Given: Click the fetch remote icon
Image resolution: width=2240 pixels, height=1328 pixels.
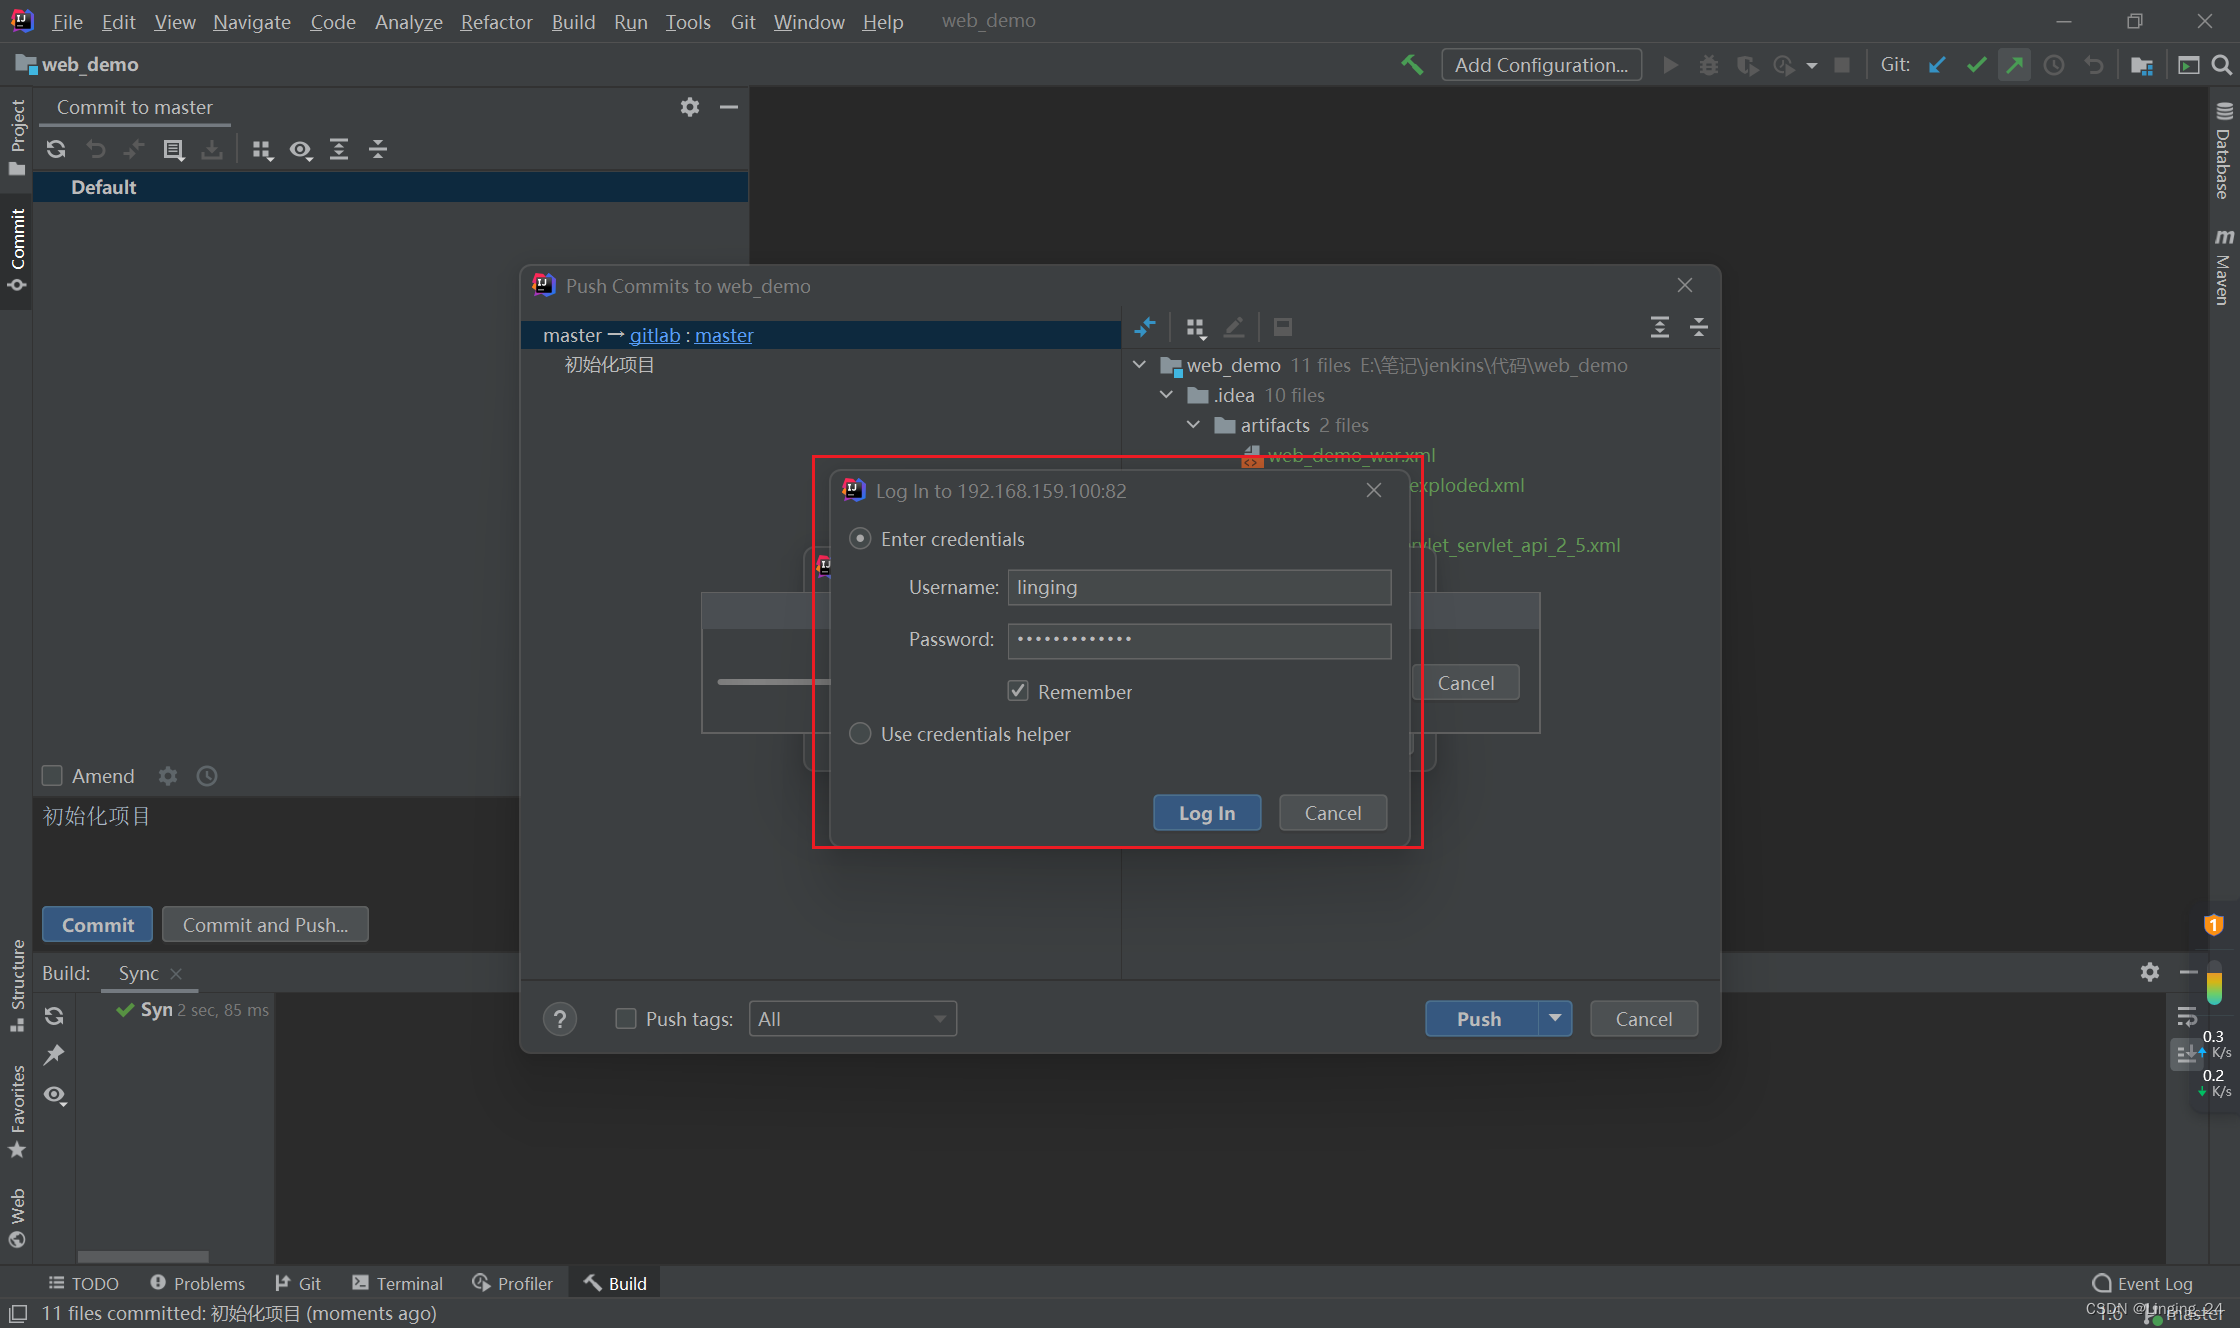Looking at the screenshot, I should point(1940,65).
